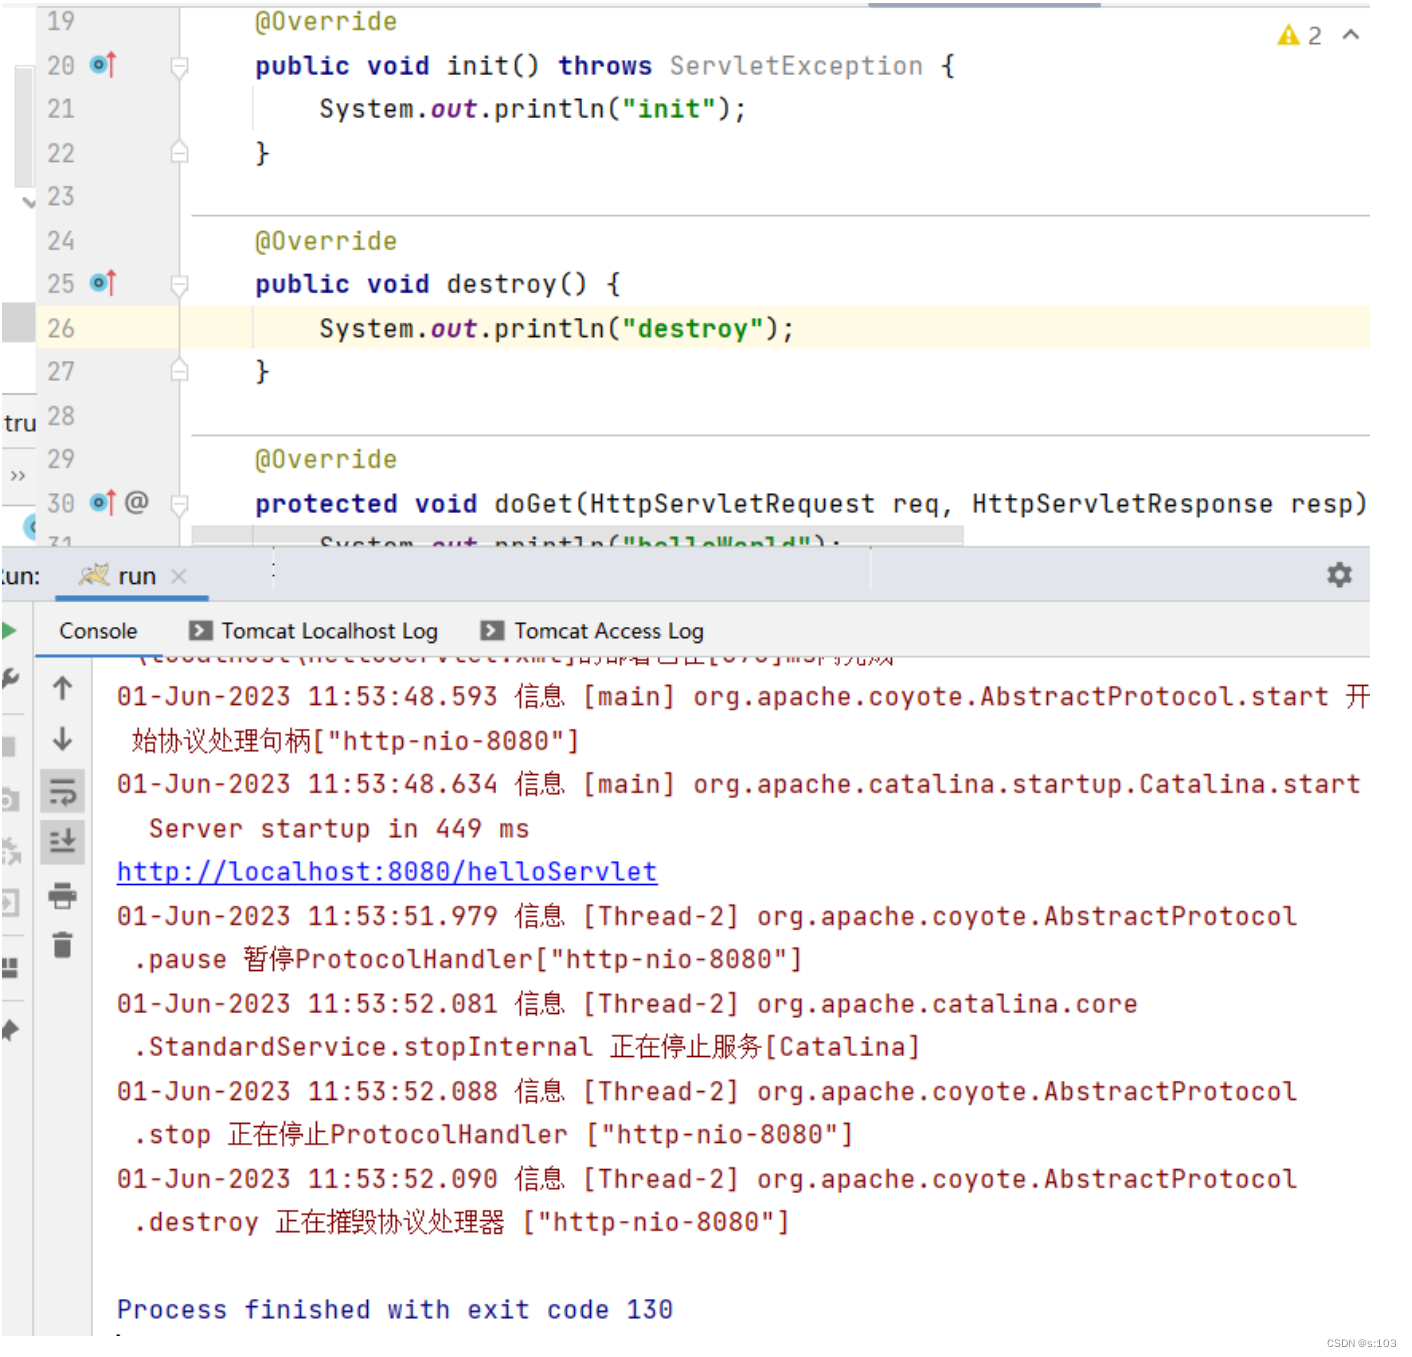This screenshot has width=1412, height=1357.
Task: Open the localhost:8080/helloServlet link
Action: pos(387,872)
